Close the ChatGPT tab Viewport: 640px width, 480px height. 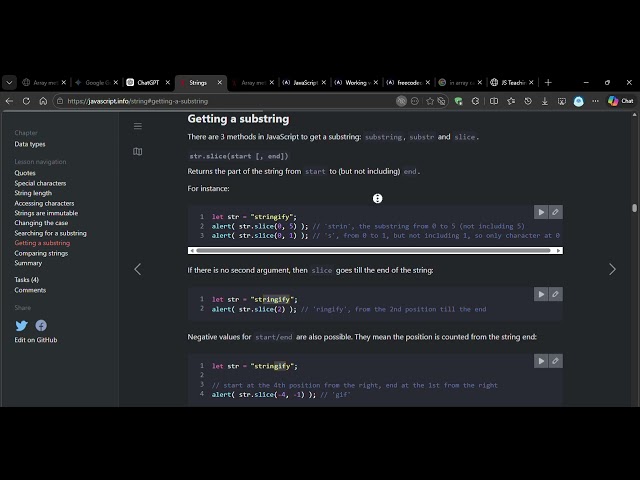pyautogui.click(x=168, y=82)
